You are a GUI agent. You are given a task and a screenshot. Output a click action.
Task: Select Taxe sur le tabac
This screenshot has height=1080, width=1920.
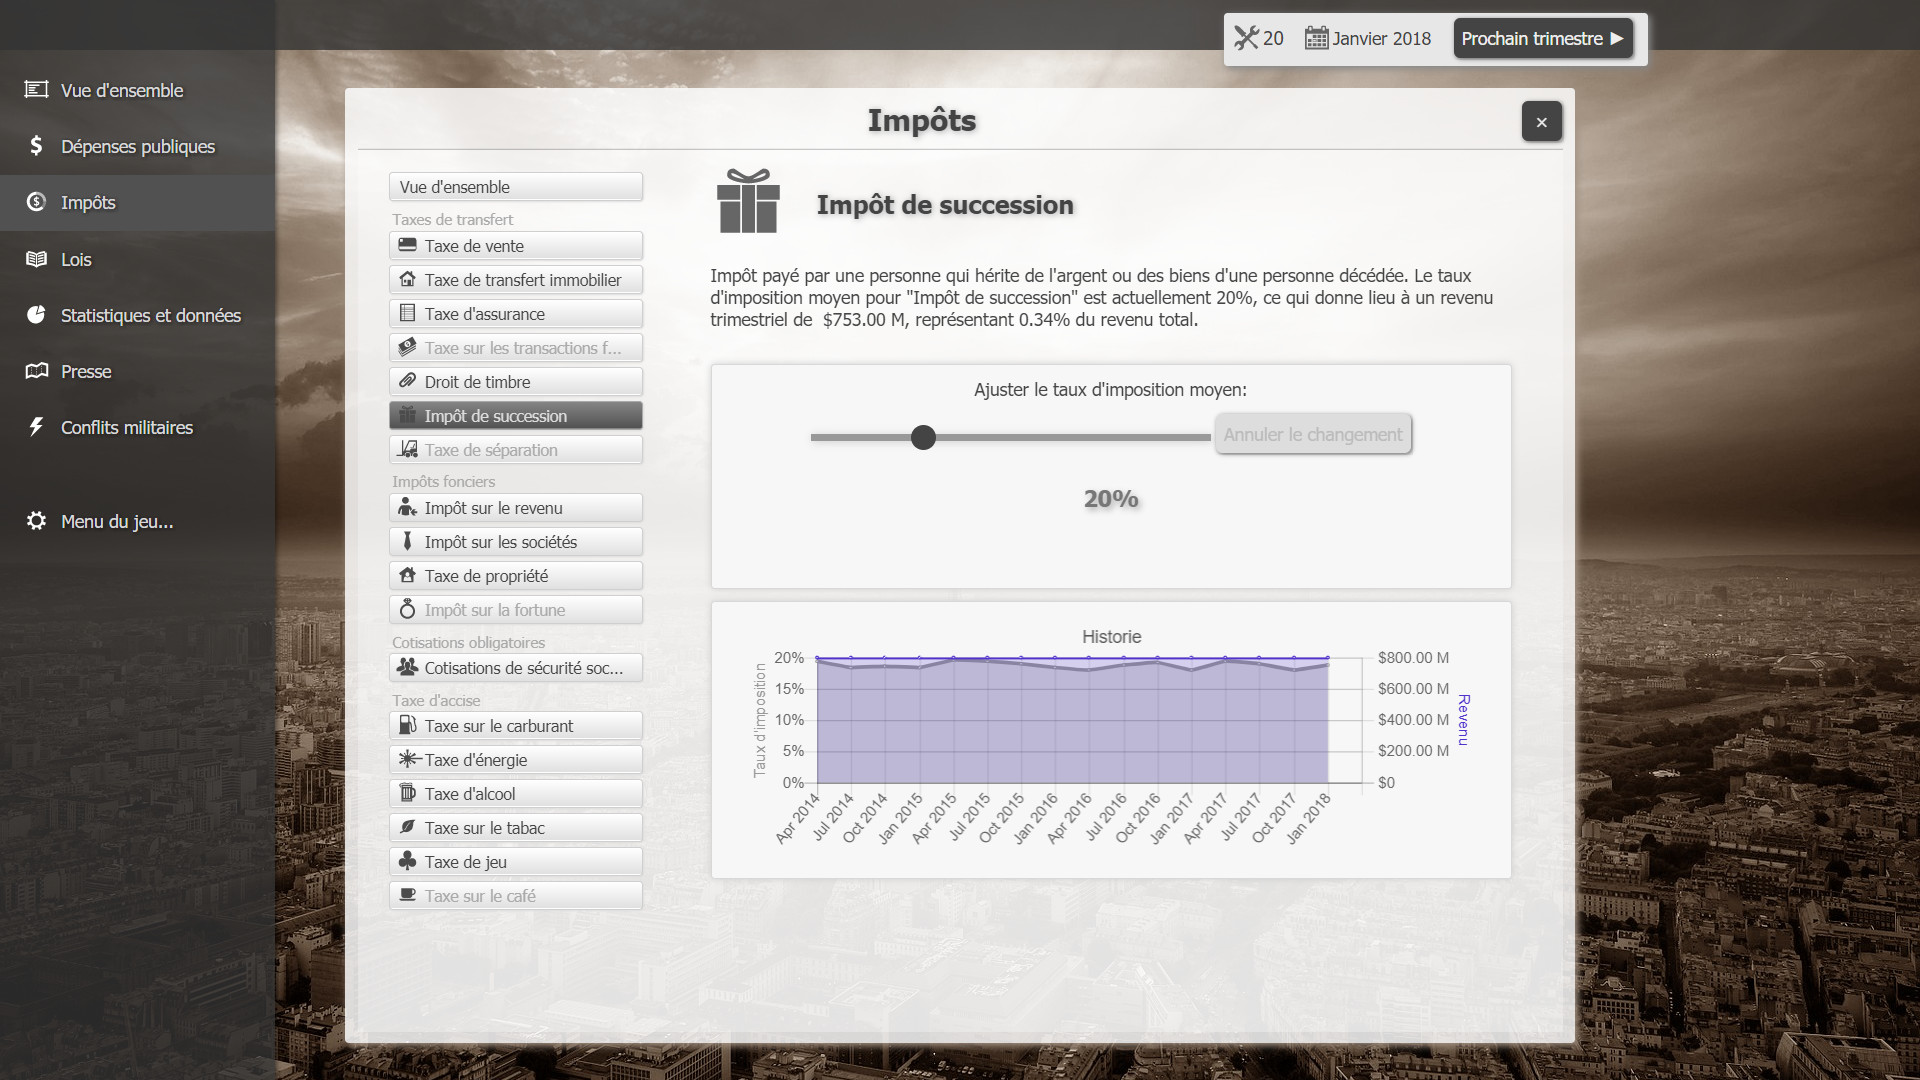pyautogui.click(x=515, y=827)
